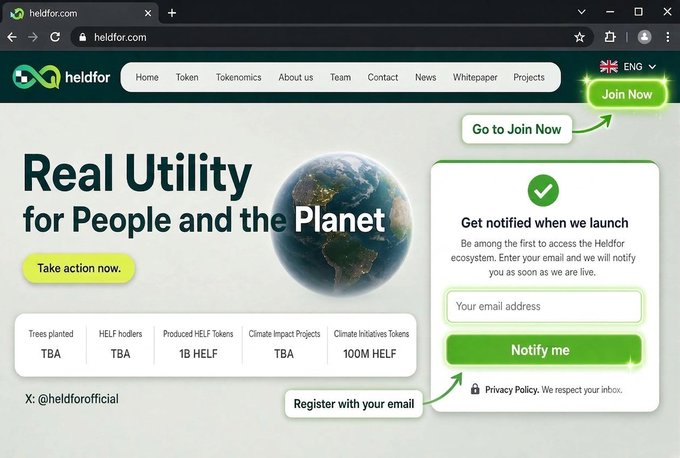Click the green checkmark icon

pos(543,190)
